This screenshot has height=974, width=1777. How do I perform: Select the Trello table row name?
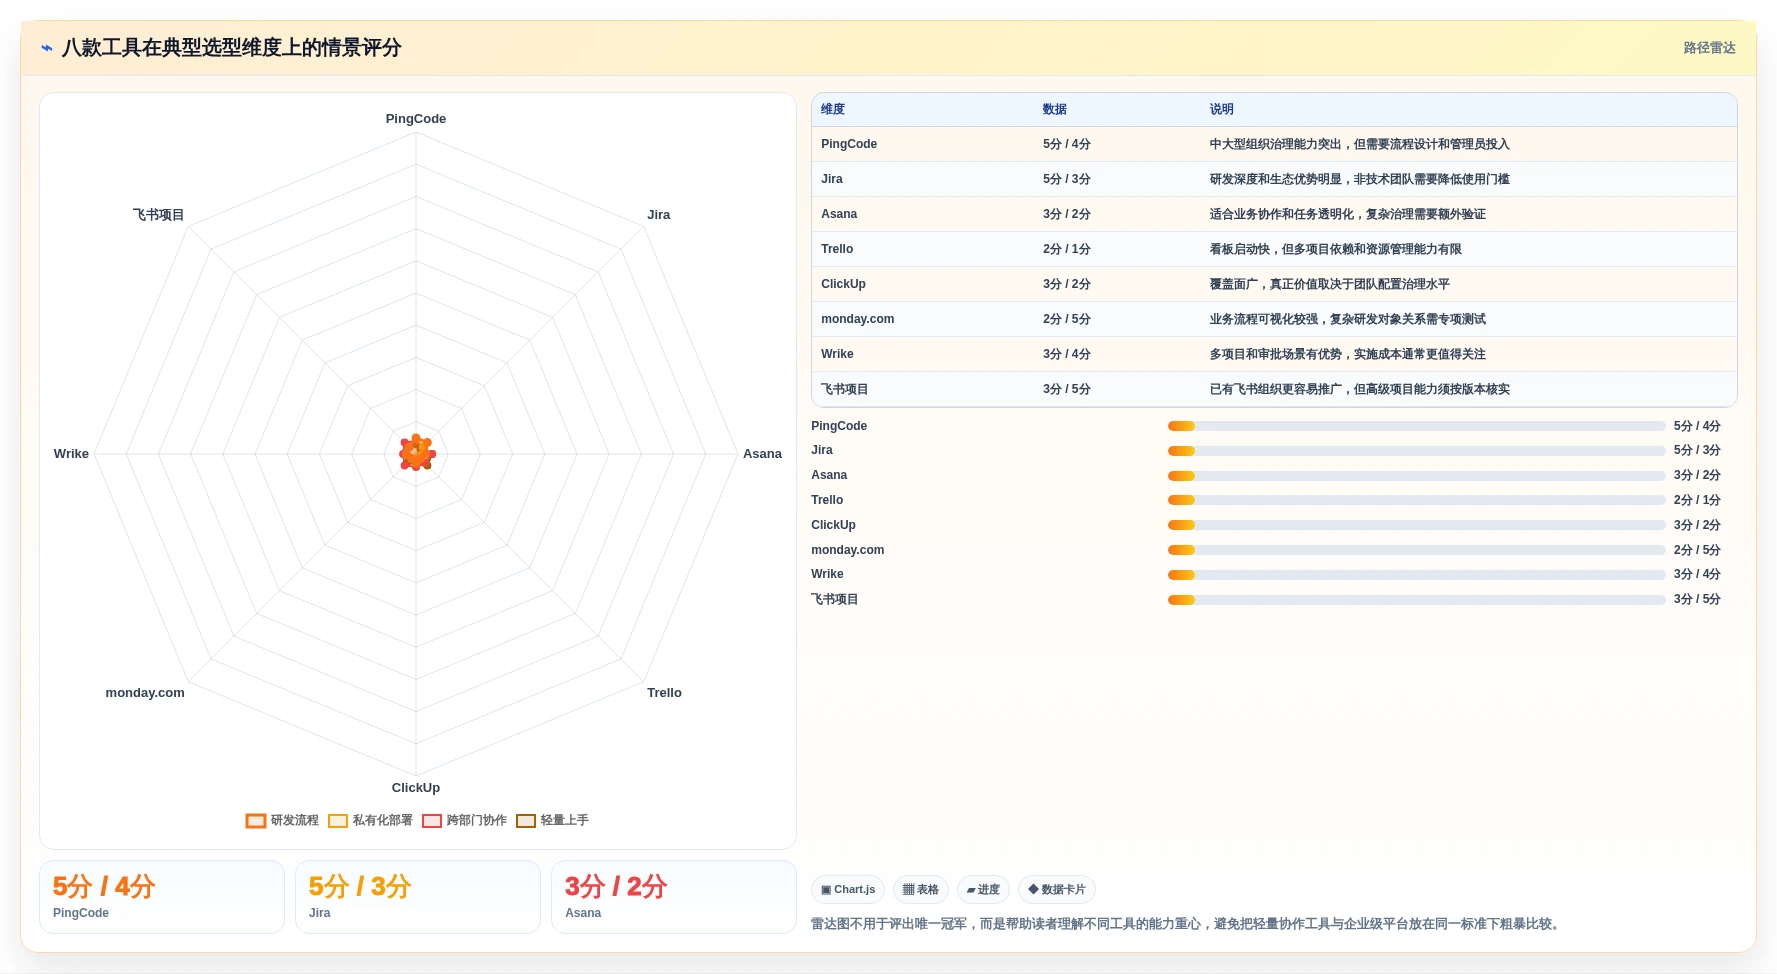(837, 249)
